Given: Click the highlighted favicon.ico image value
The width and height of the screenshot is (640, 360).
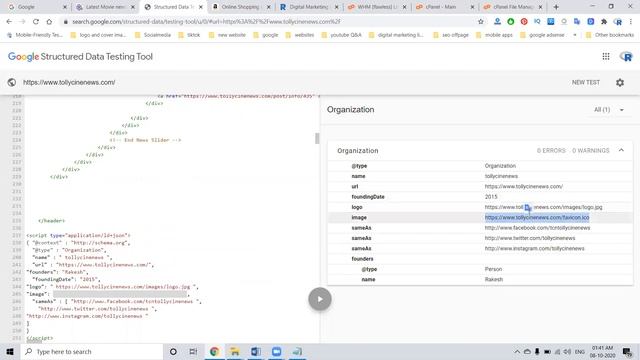Looking at the screenshot, I should [537, 218].
